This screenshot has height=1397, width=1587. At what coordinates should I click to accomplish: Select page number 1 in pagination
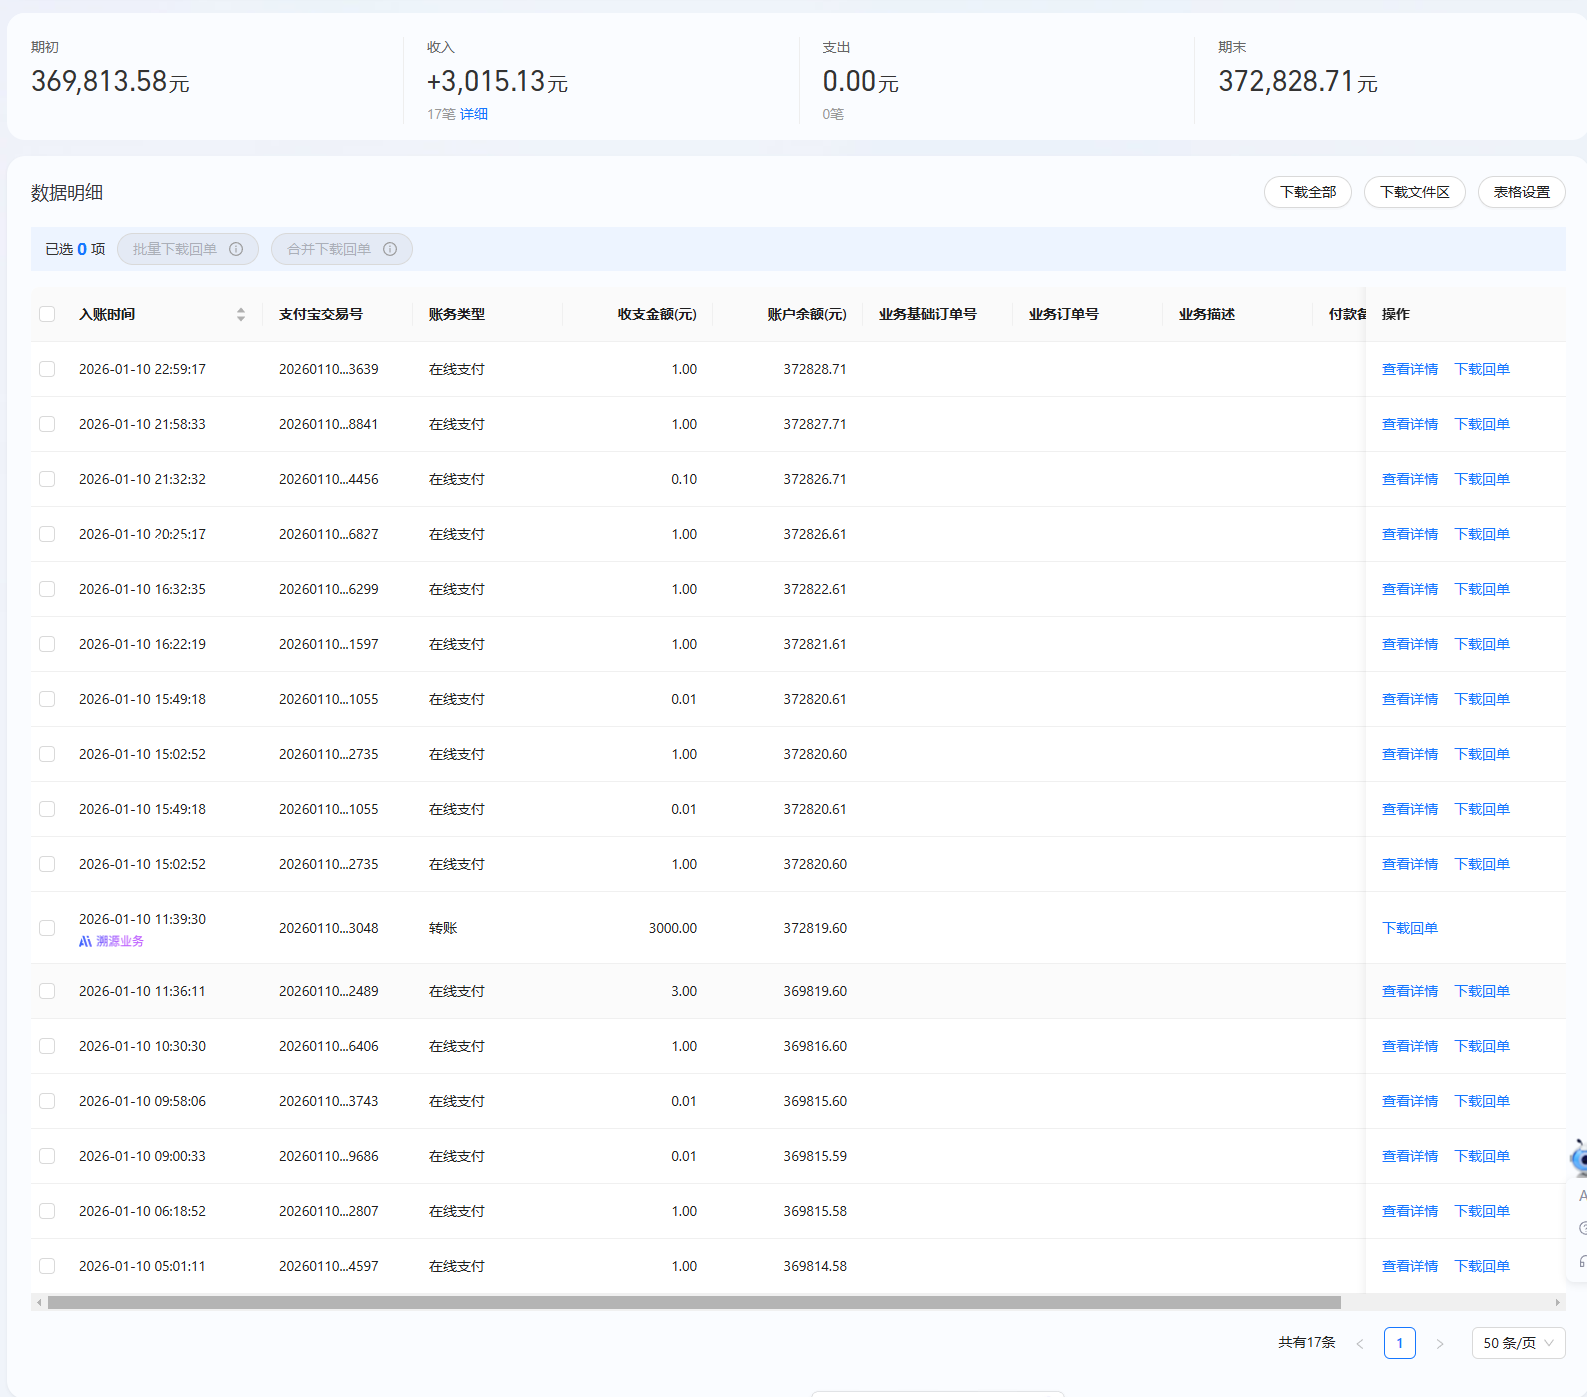click(x=1399, y=1343)
